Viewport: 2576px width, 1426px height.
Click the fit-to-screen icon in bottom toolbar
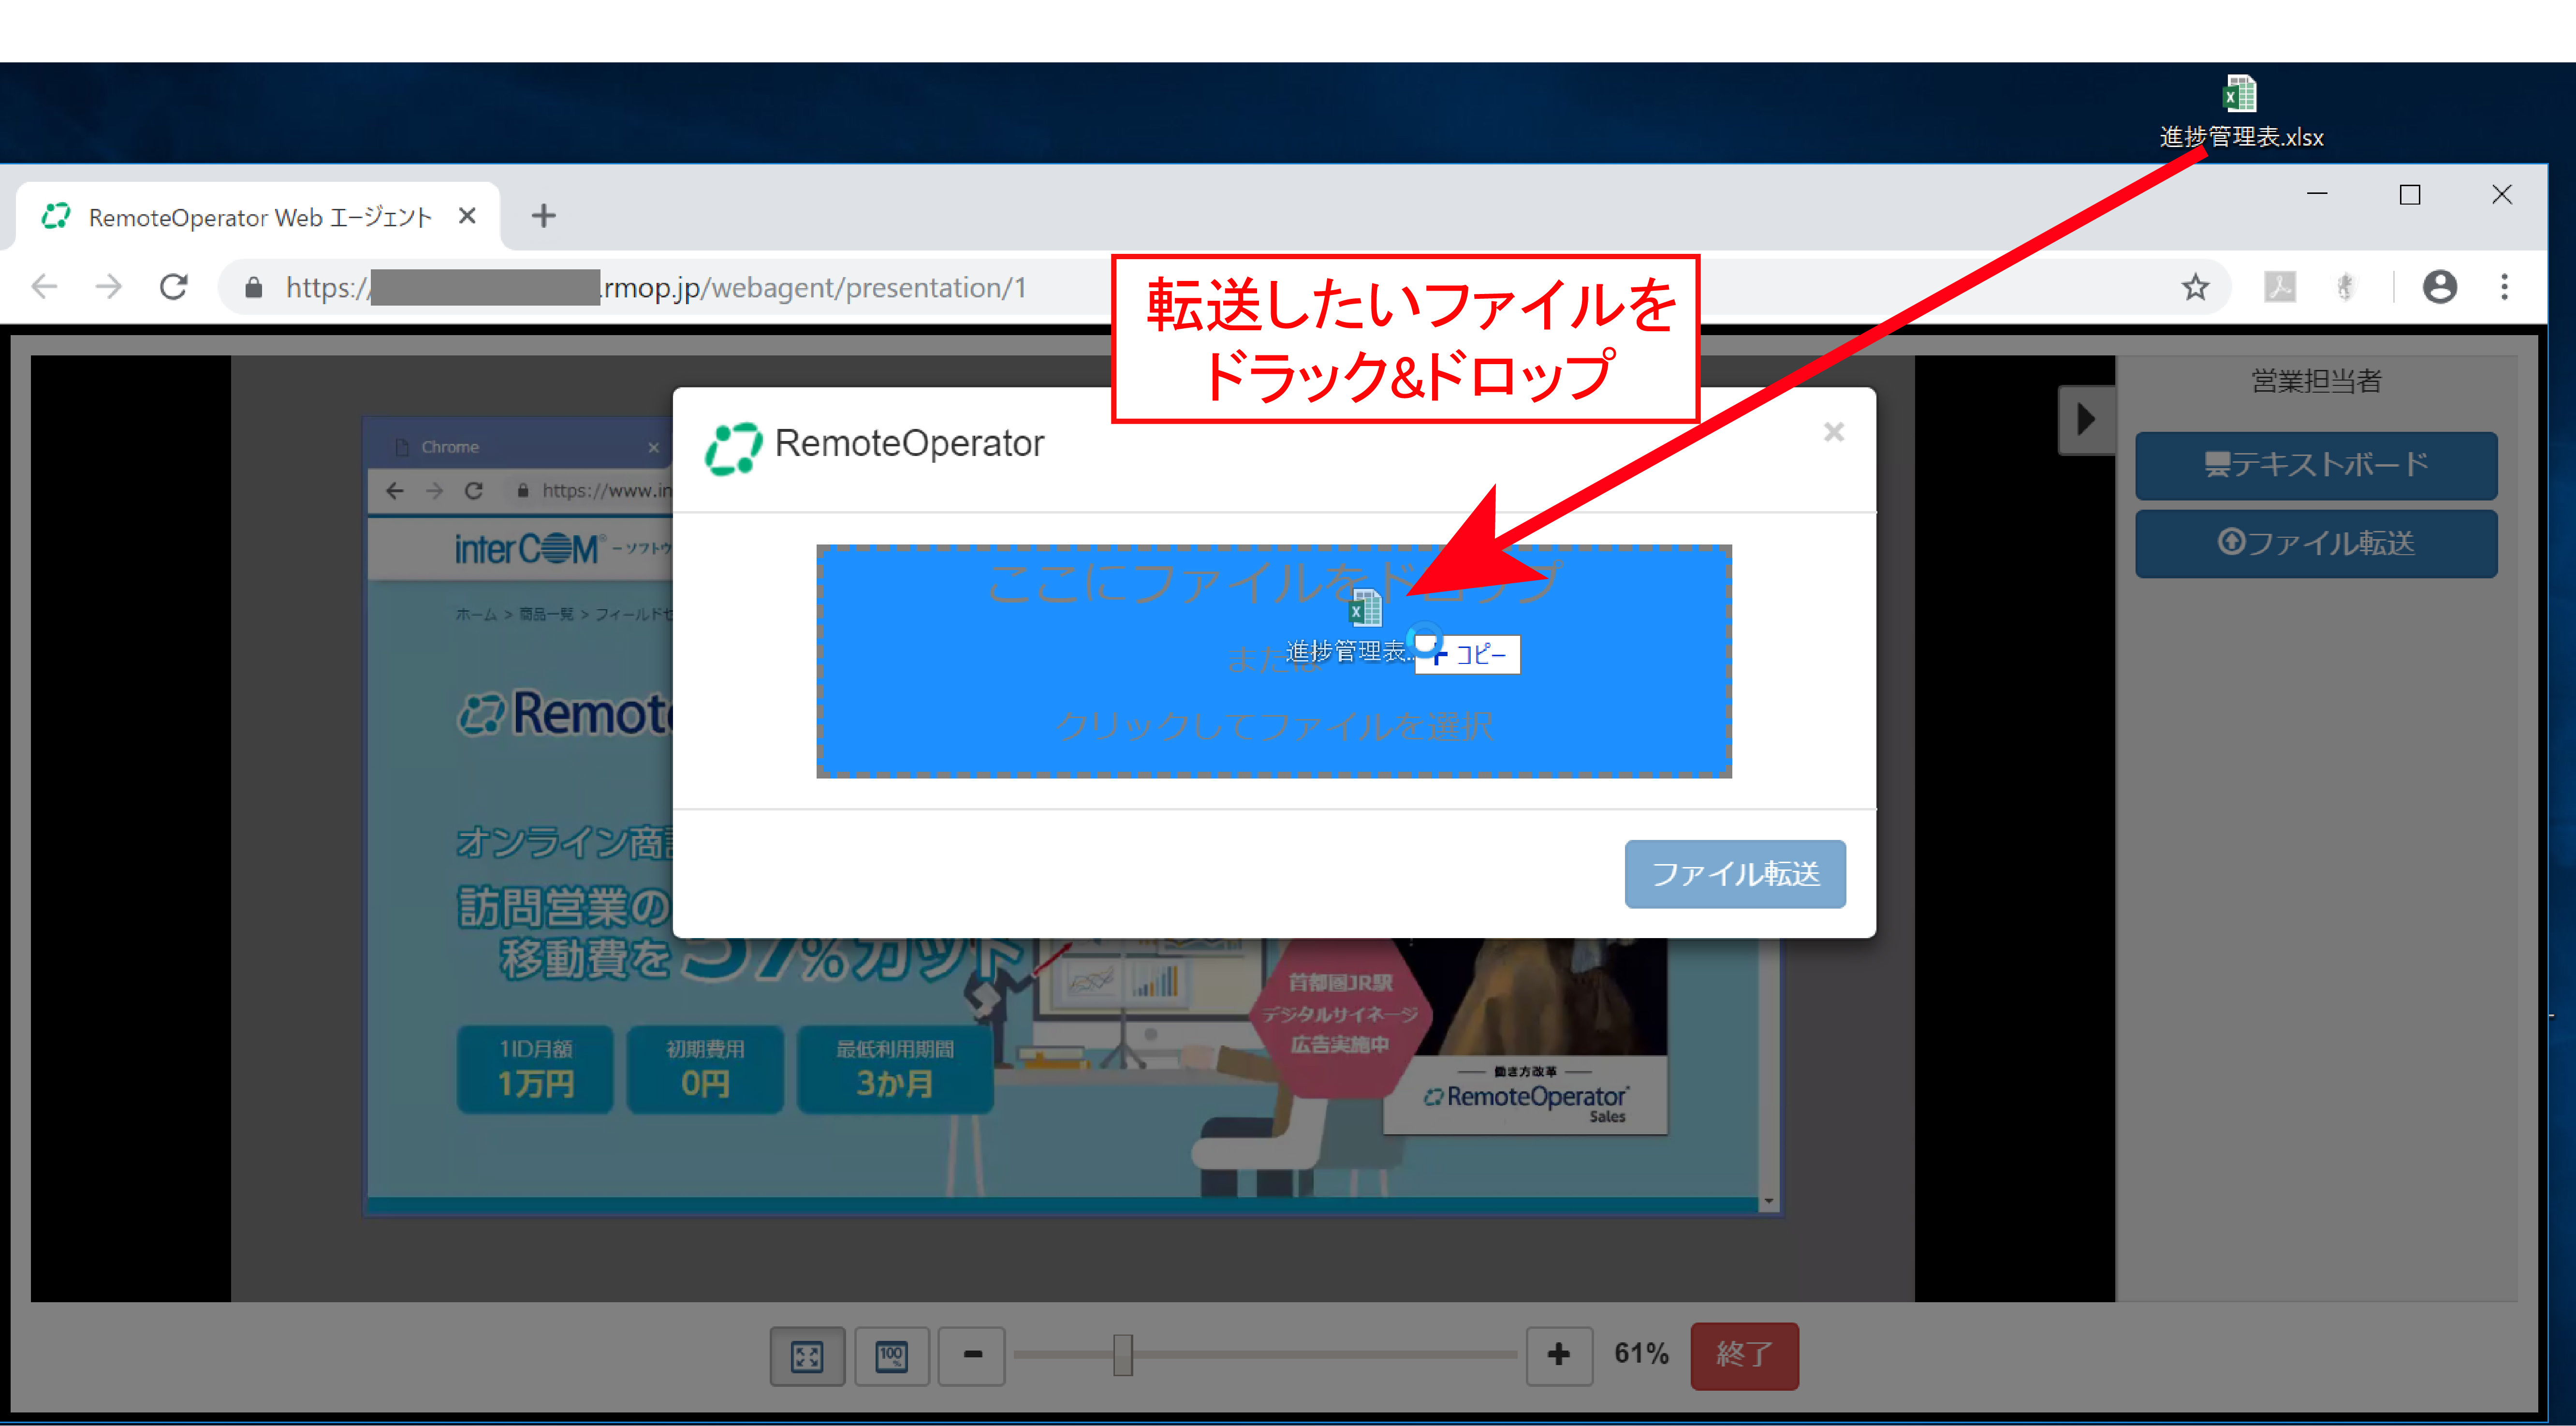[806, 1356]
